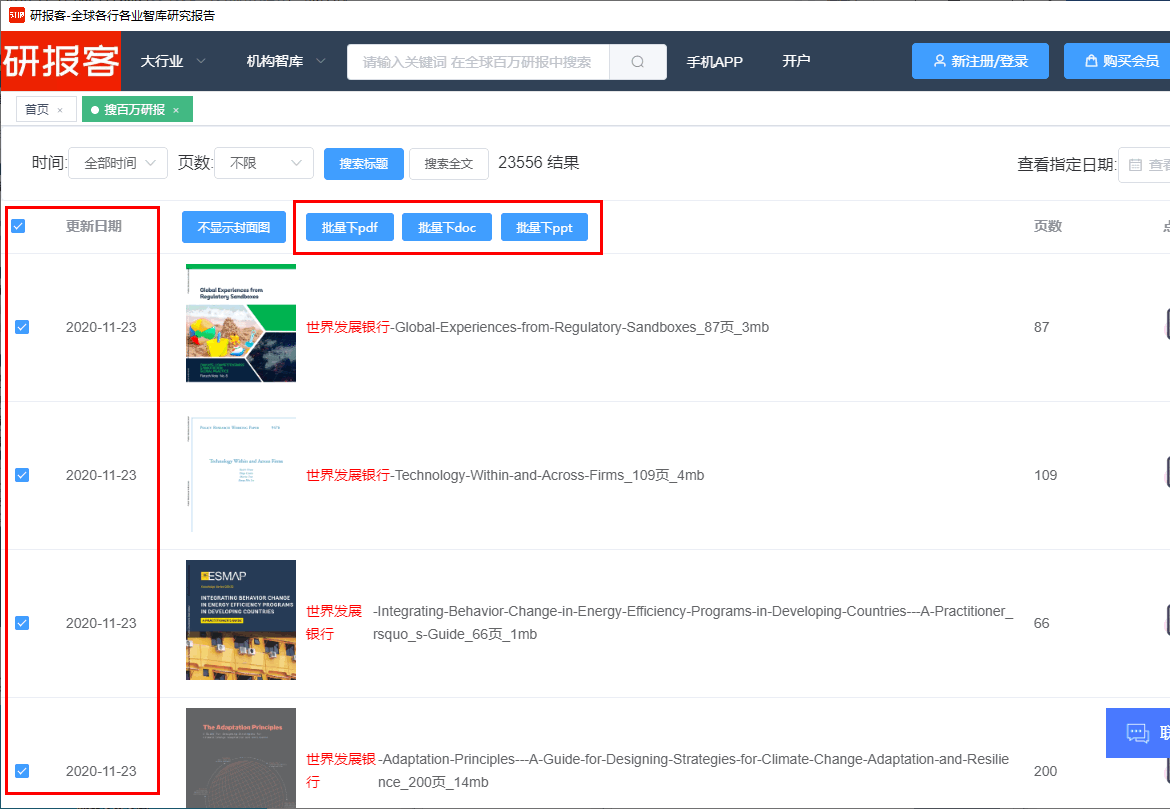The image size is (1170, 809).
Task: Click page count 109
Action: point(1045,475)
